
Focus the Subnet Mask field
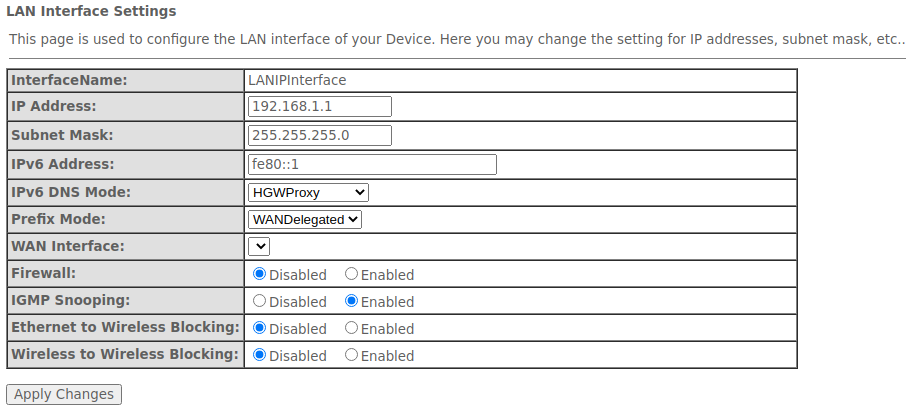(x=319, y=135)
